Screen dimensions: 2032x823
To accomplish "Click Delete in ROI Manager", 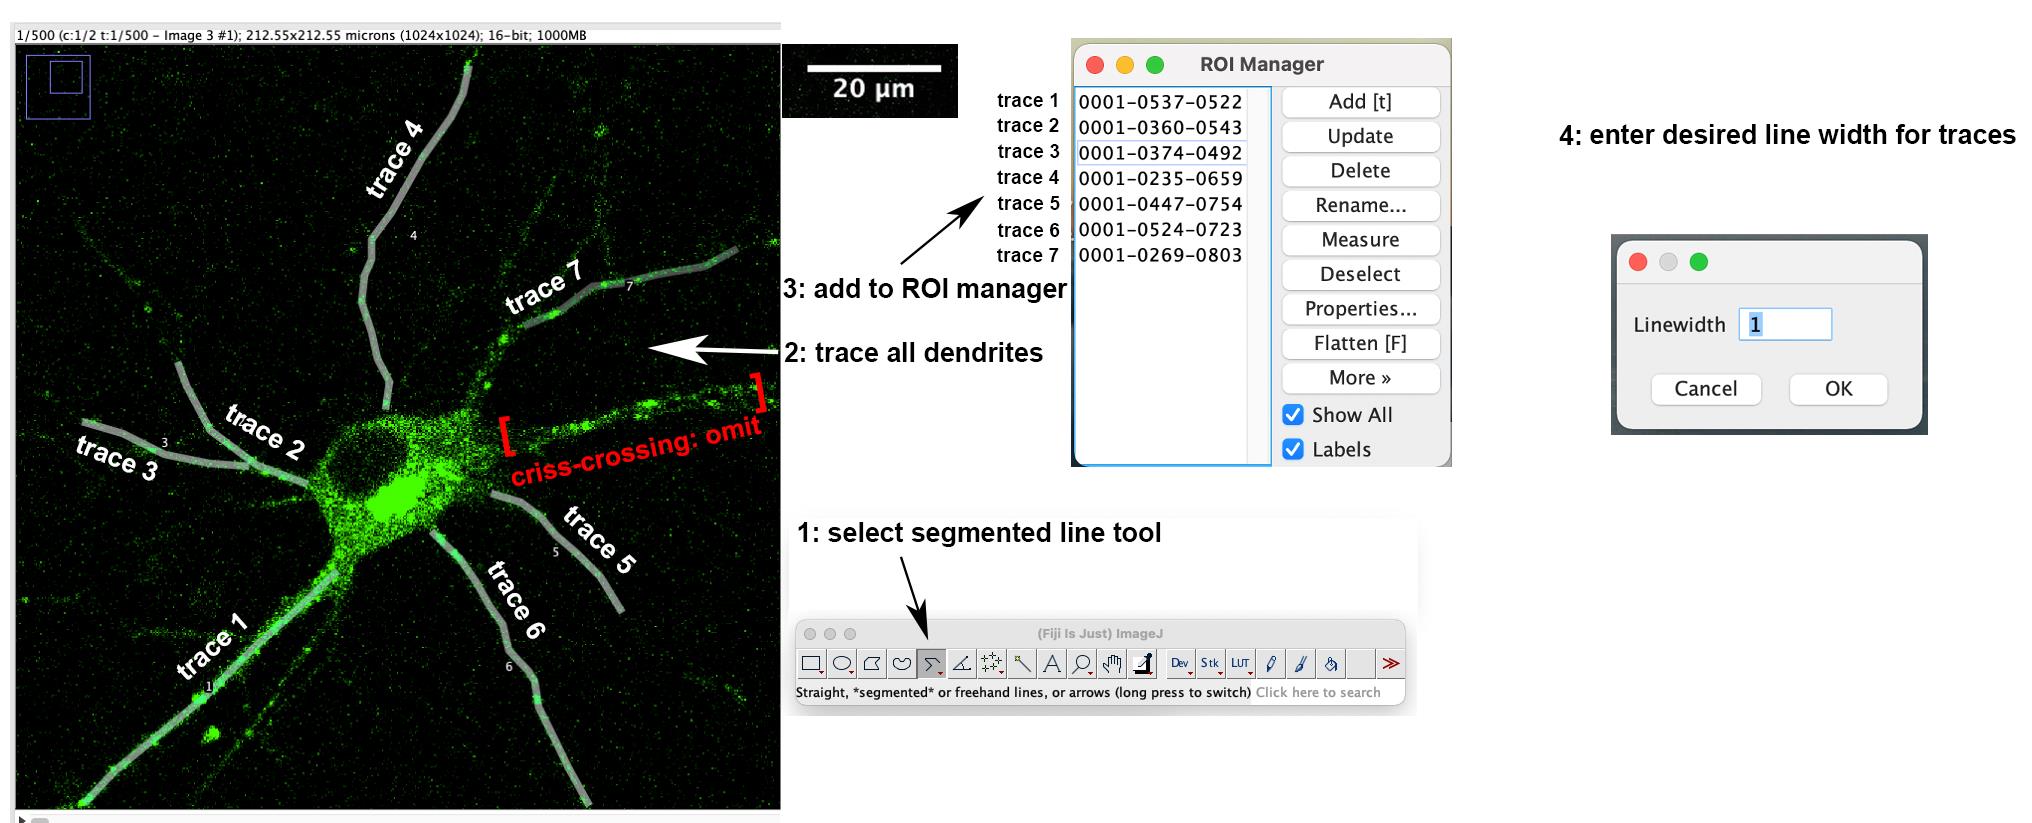I will [1360, 171].
